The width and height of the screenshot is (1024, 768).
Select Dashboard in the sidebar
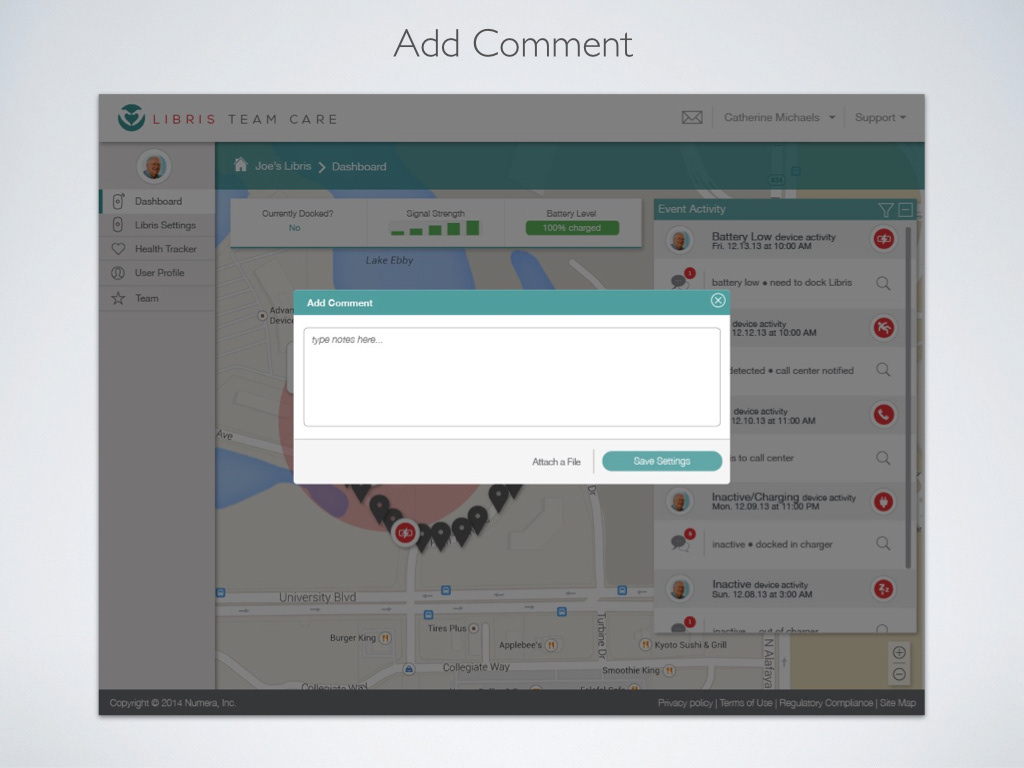click(x=157, y=201)
